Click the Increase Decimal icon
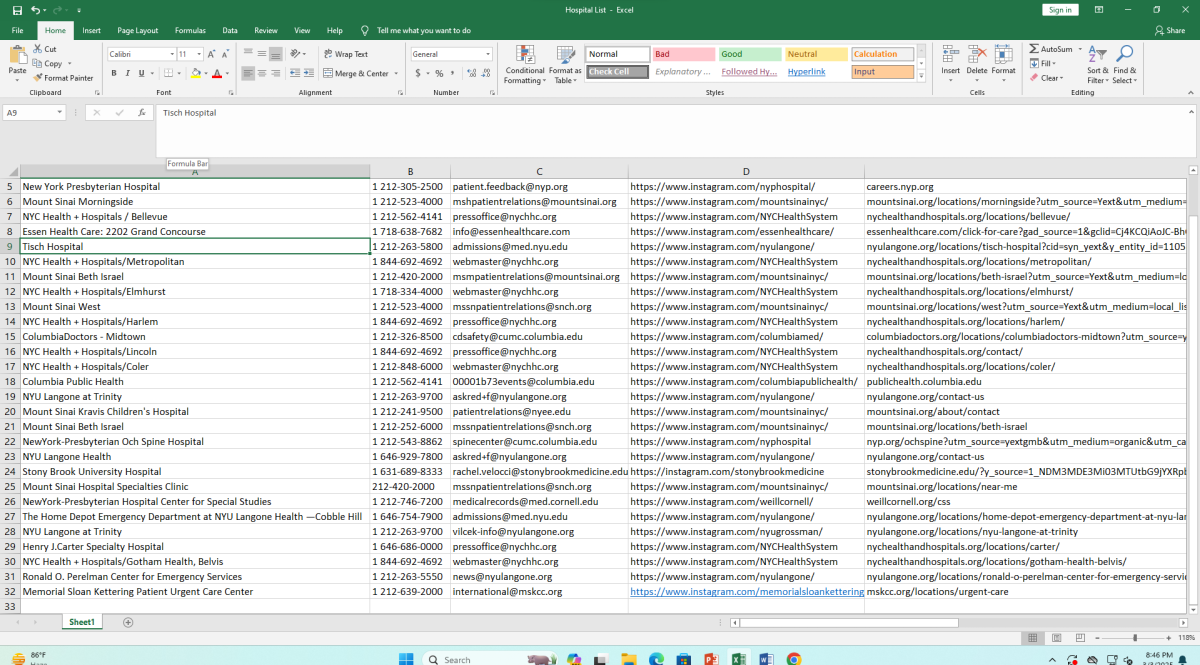Screen dimensions: 1200x665 [x=471, y=73]
